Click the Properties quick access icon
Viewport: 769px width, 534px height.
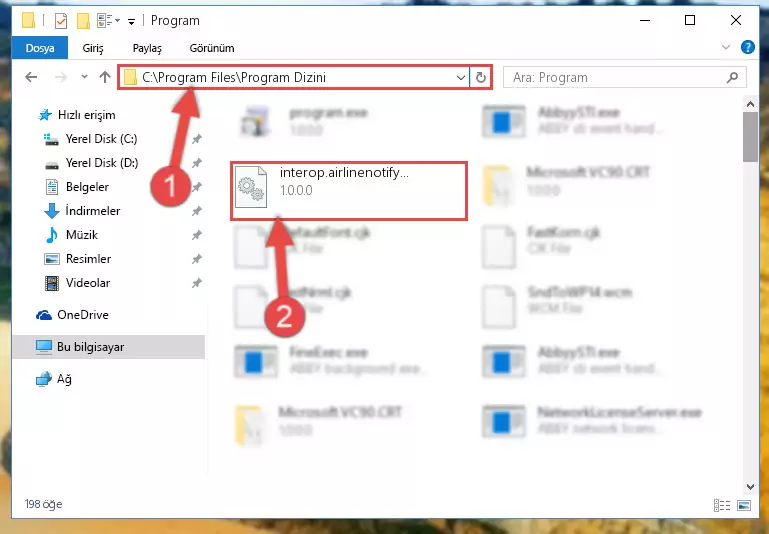[61, 21]
